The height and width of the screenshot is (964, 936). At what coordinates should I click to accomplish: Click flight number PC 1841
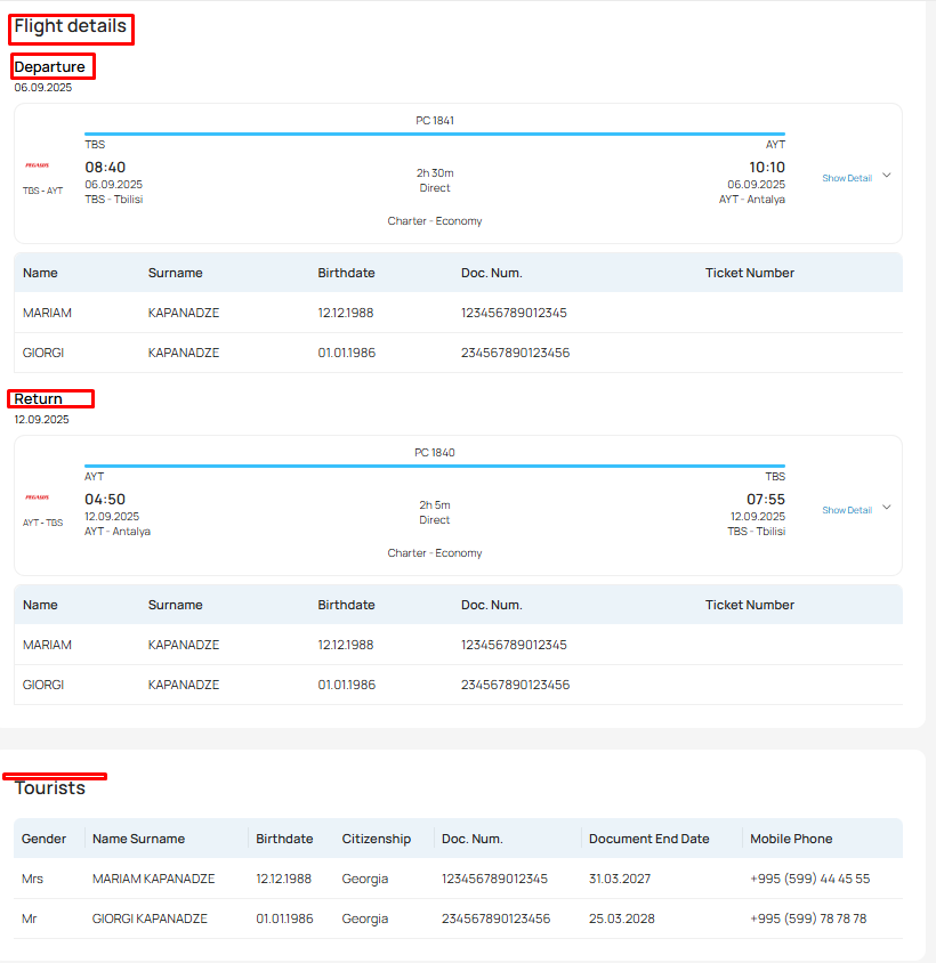coord(435,120)
